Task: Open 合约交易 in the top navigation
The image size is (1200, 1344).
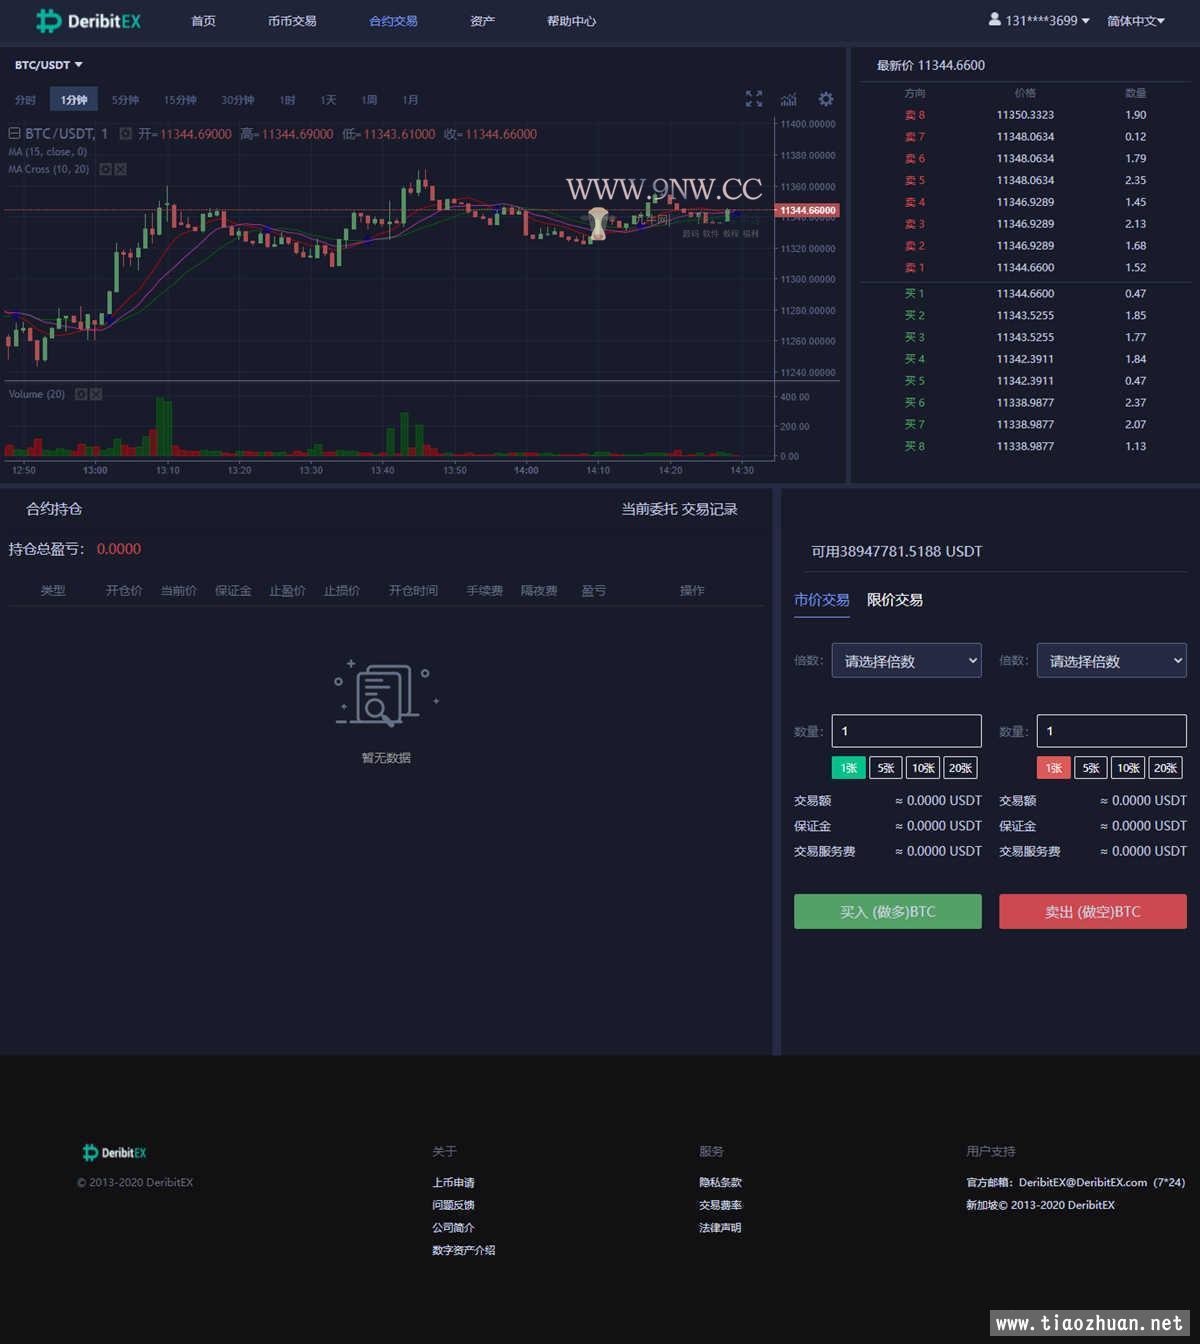Action: pyautogui.click(x=393, y=20)
